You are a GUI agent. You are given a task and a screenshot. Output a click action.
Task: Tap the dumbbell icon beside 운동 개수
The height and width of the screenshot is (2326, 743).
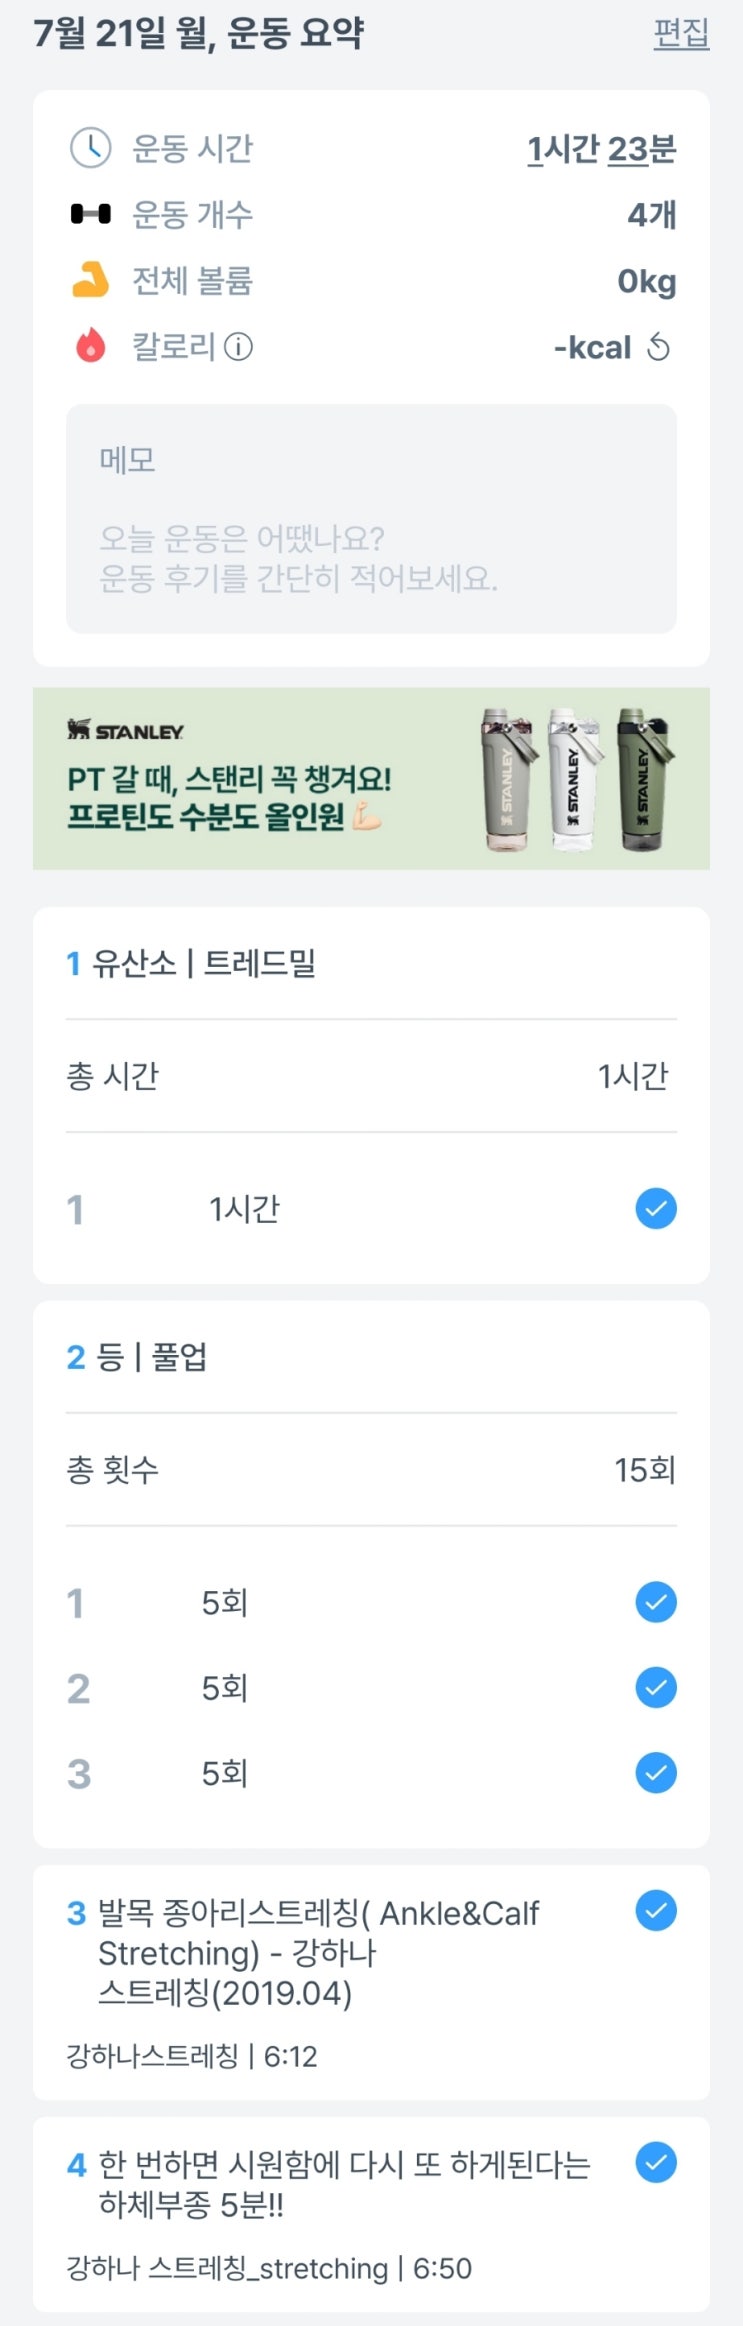point(90,214)
